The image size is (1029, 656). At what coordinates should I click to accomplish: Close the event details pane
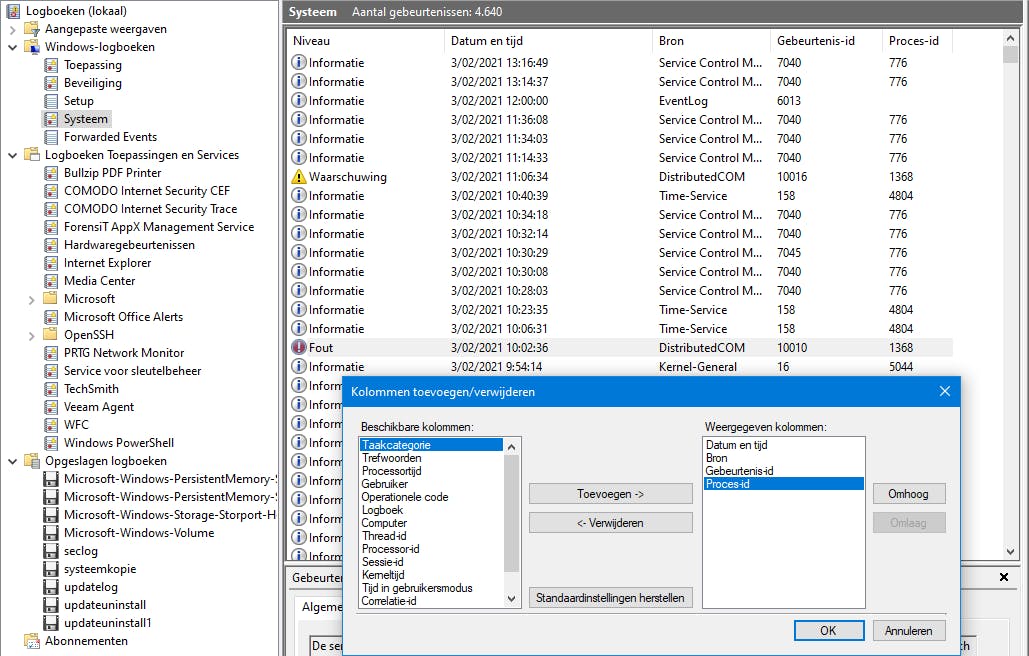click(1003, 577)
